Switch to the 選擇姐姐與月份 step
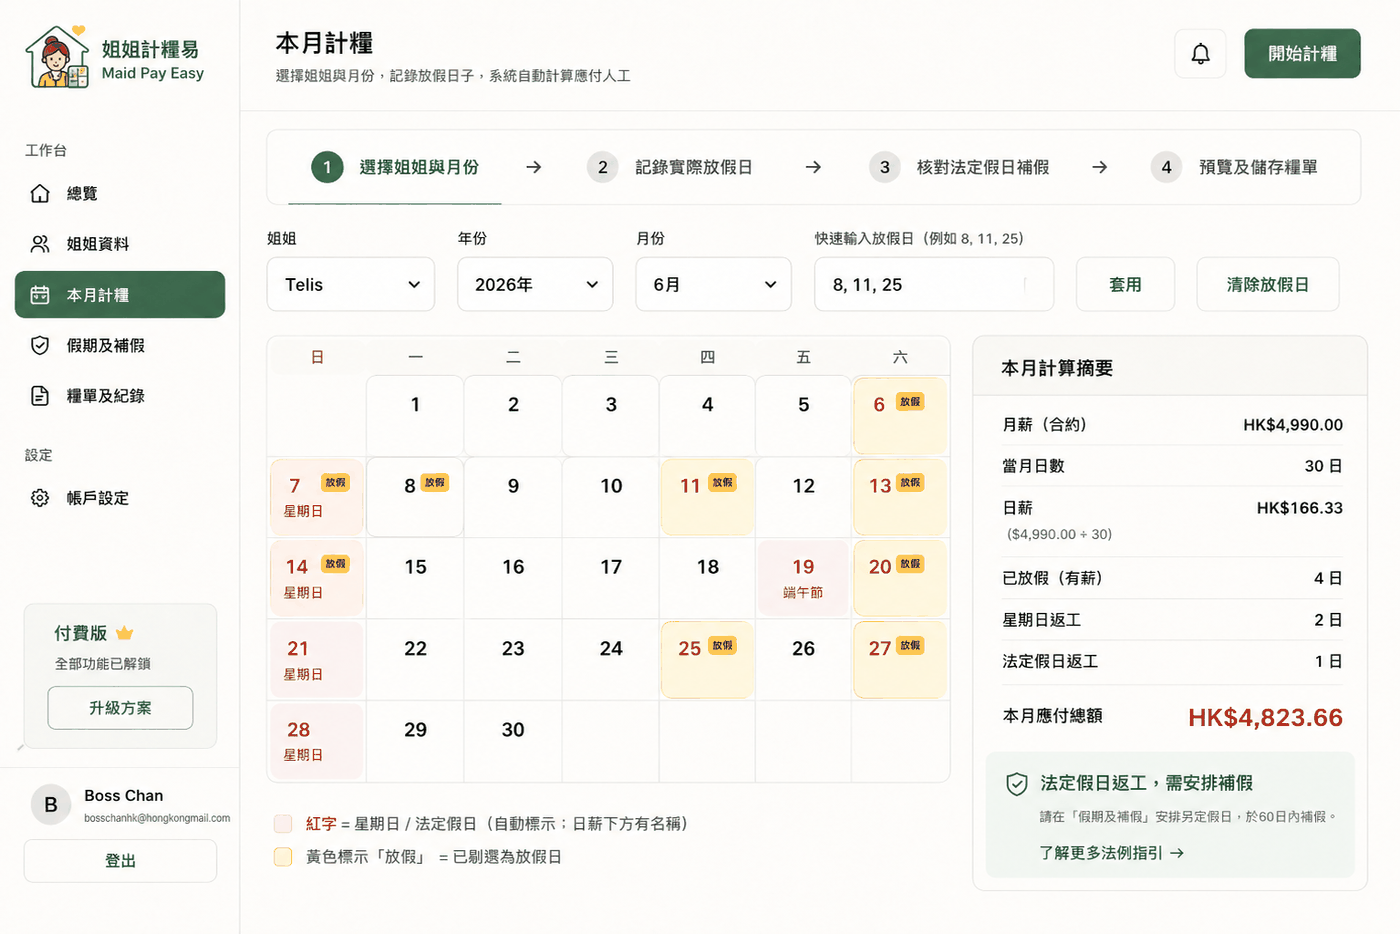This screenshot has height=934, width=1400. point(395,167)
